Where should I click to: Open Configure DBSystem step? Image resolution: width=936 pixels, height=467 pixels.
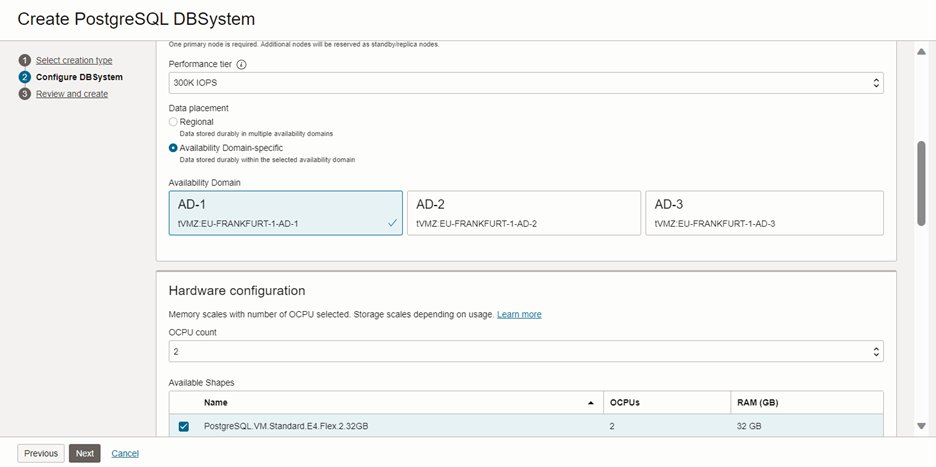pos(79,77)
